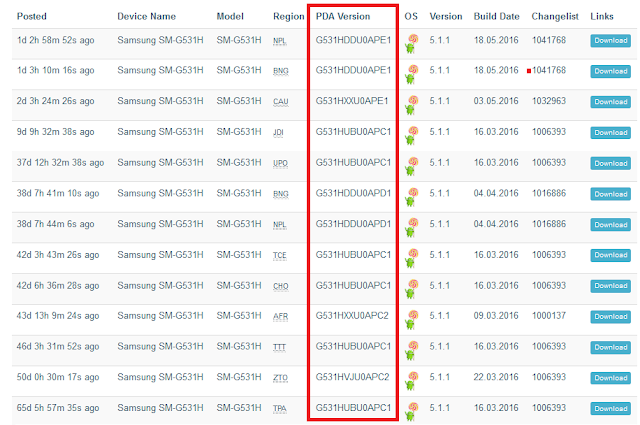Select changelist number 1000137
Screen dimensions: 640x425
pyautogui.click(x=549, y=316)
